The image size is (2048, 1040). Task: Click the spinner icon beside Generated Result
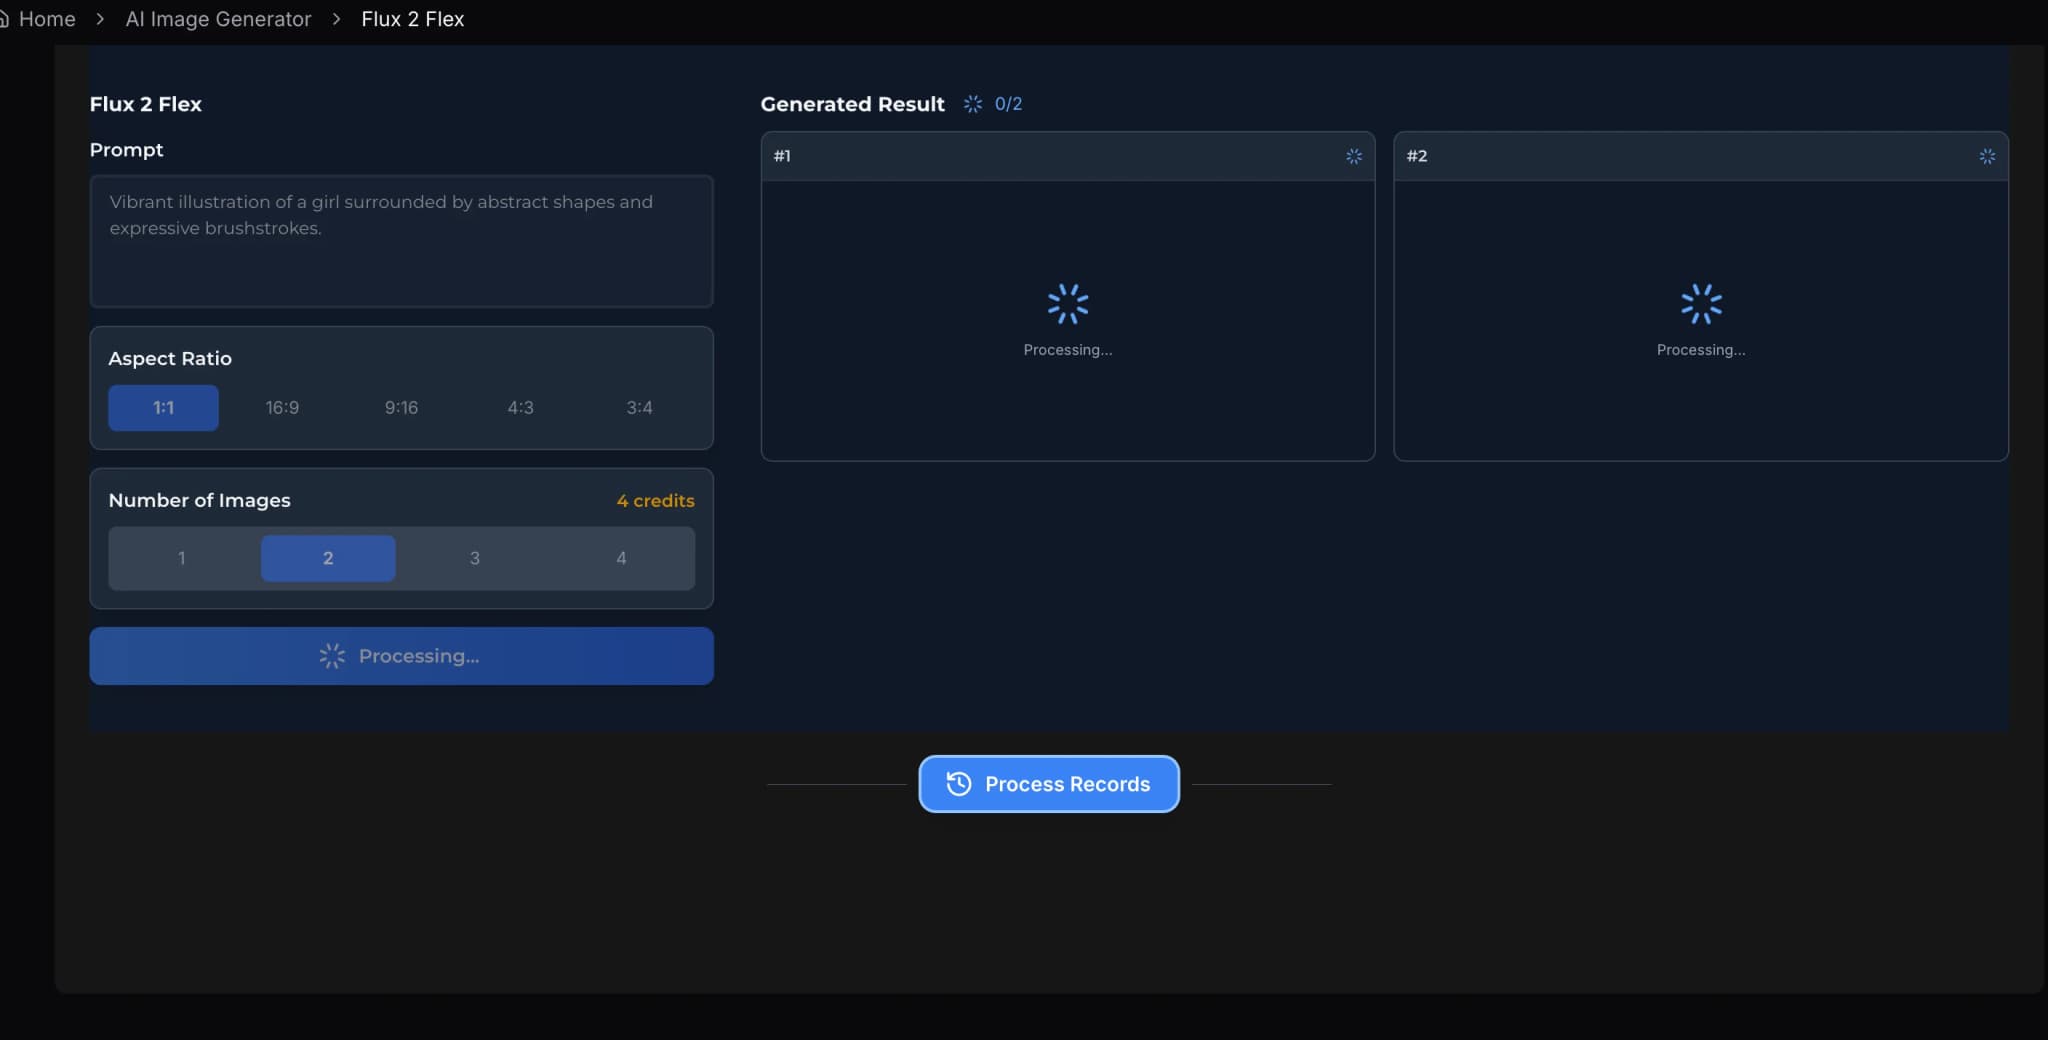click(972, 104)
